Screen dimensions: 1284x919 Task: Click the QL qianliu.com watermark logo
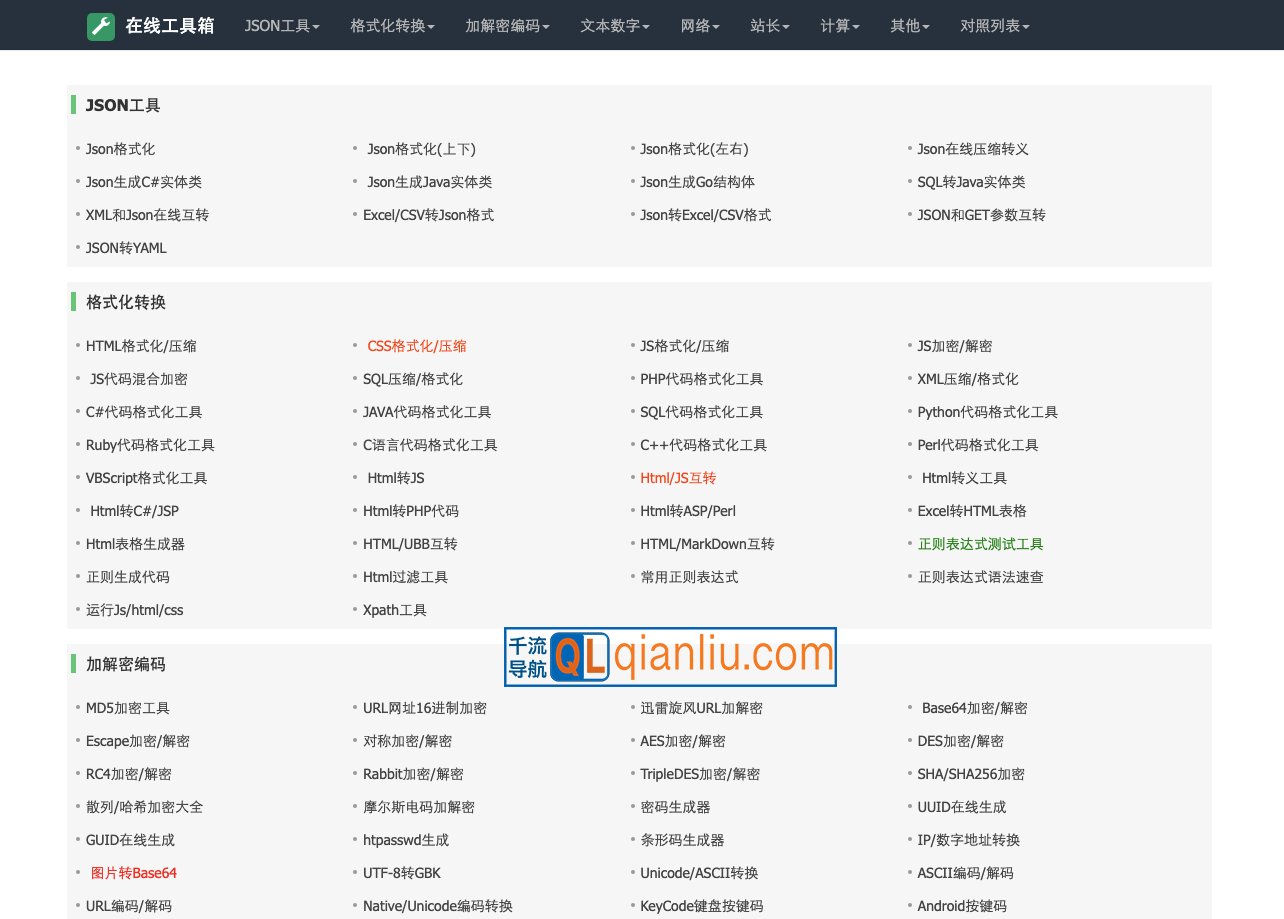tap(669, 657)
